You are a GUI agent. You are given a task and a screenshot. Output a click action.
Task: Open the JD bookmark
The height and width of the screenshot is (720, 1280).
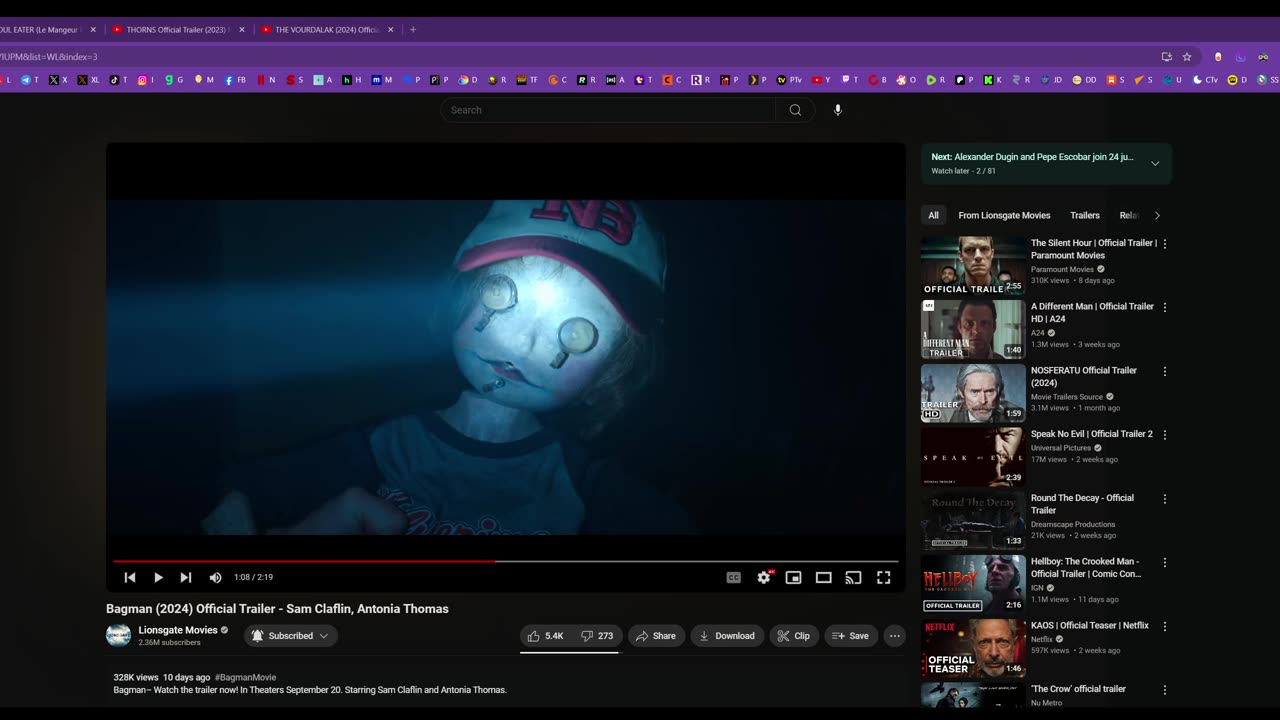[x=1053, y=80]
